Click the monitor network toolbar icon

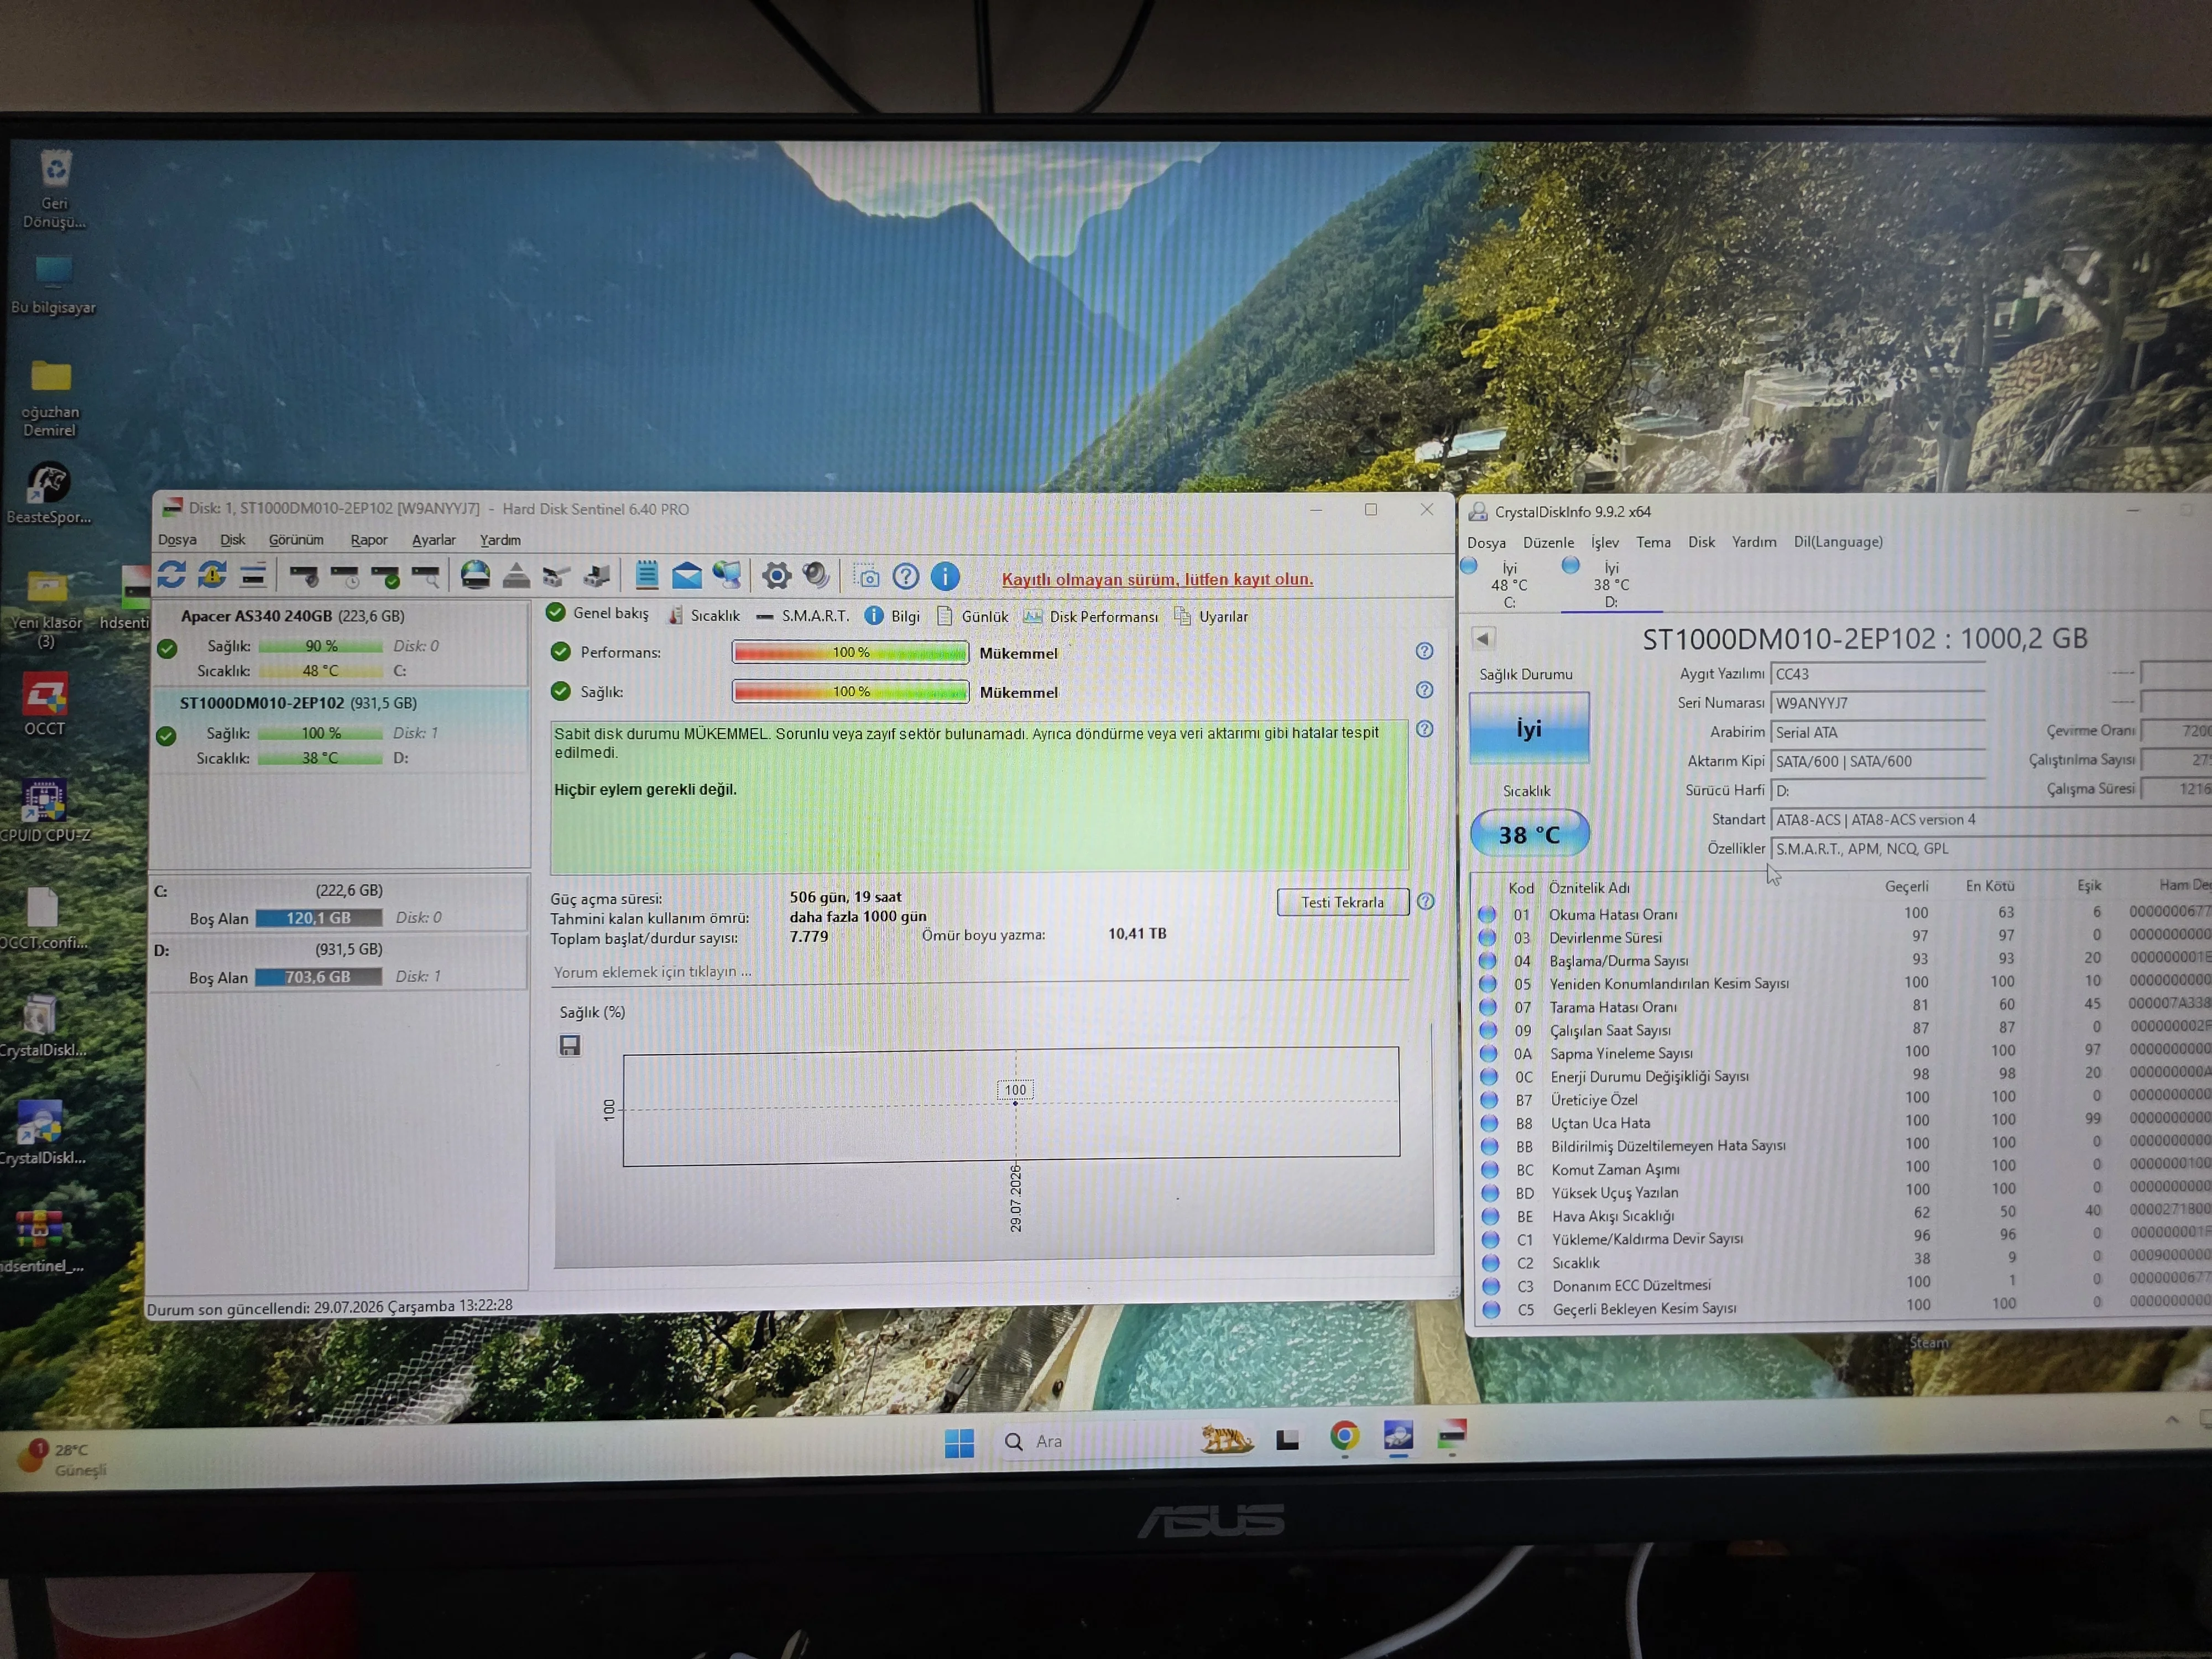(x=727, y=575)
